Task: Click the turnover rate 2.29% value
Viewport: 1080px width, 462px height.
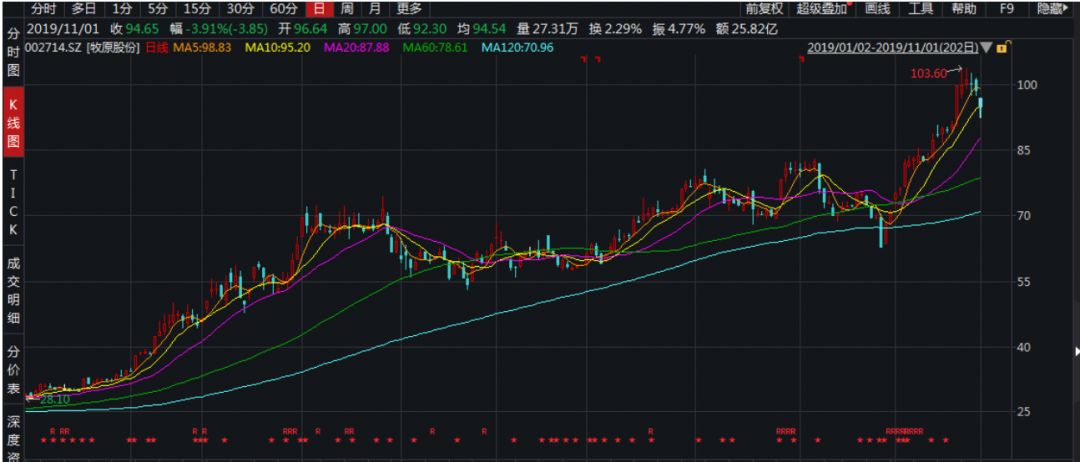Action: (623, 29)
